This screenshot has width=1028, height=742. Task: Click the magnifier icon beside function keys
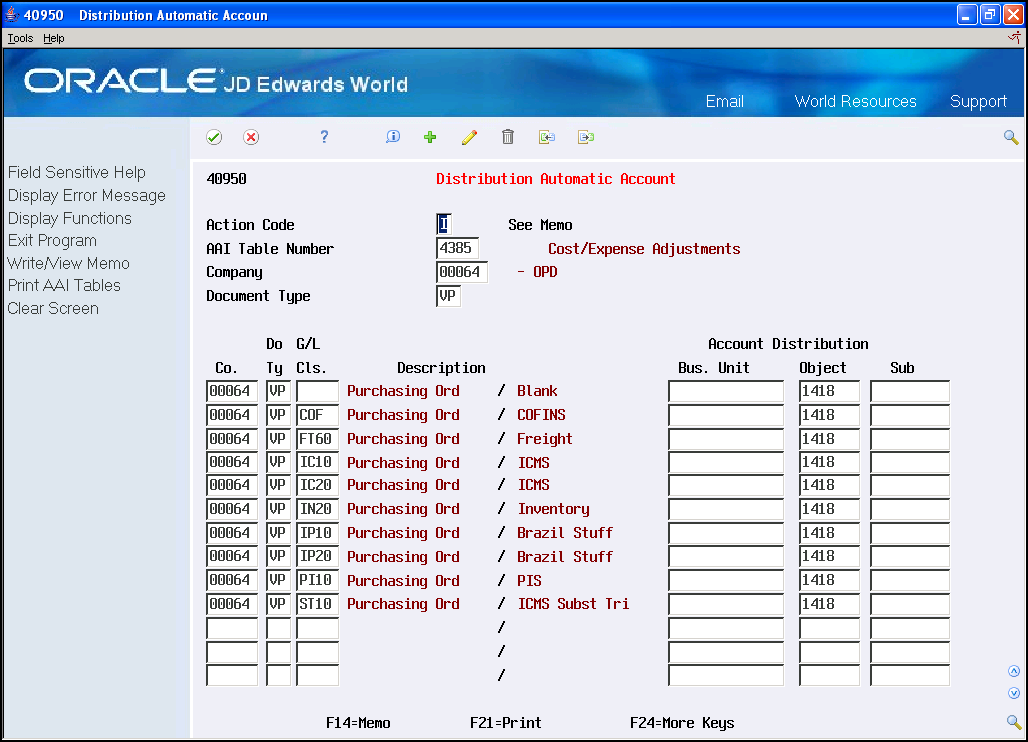[1014, 722]
